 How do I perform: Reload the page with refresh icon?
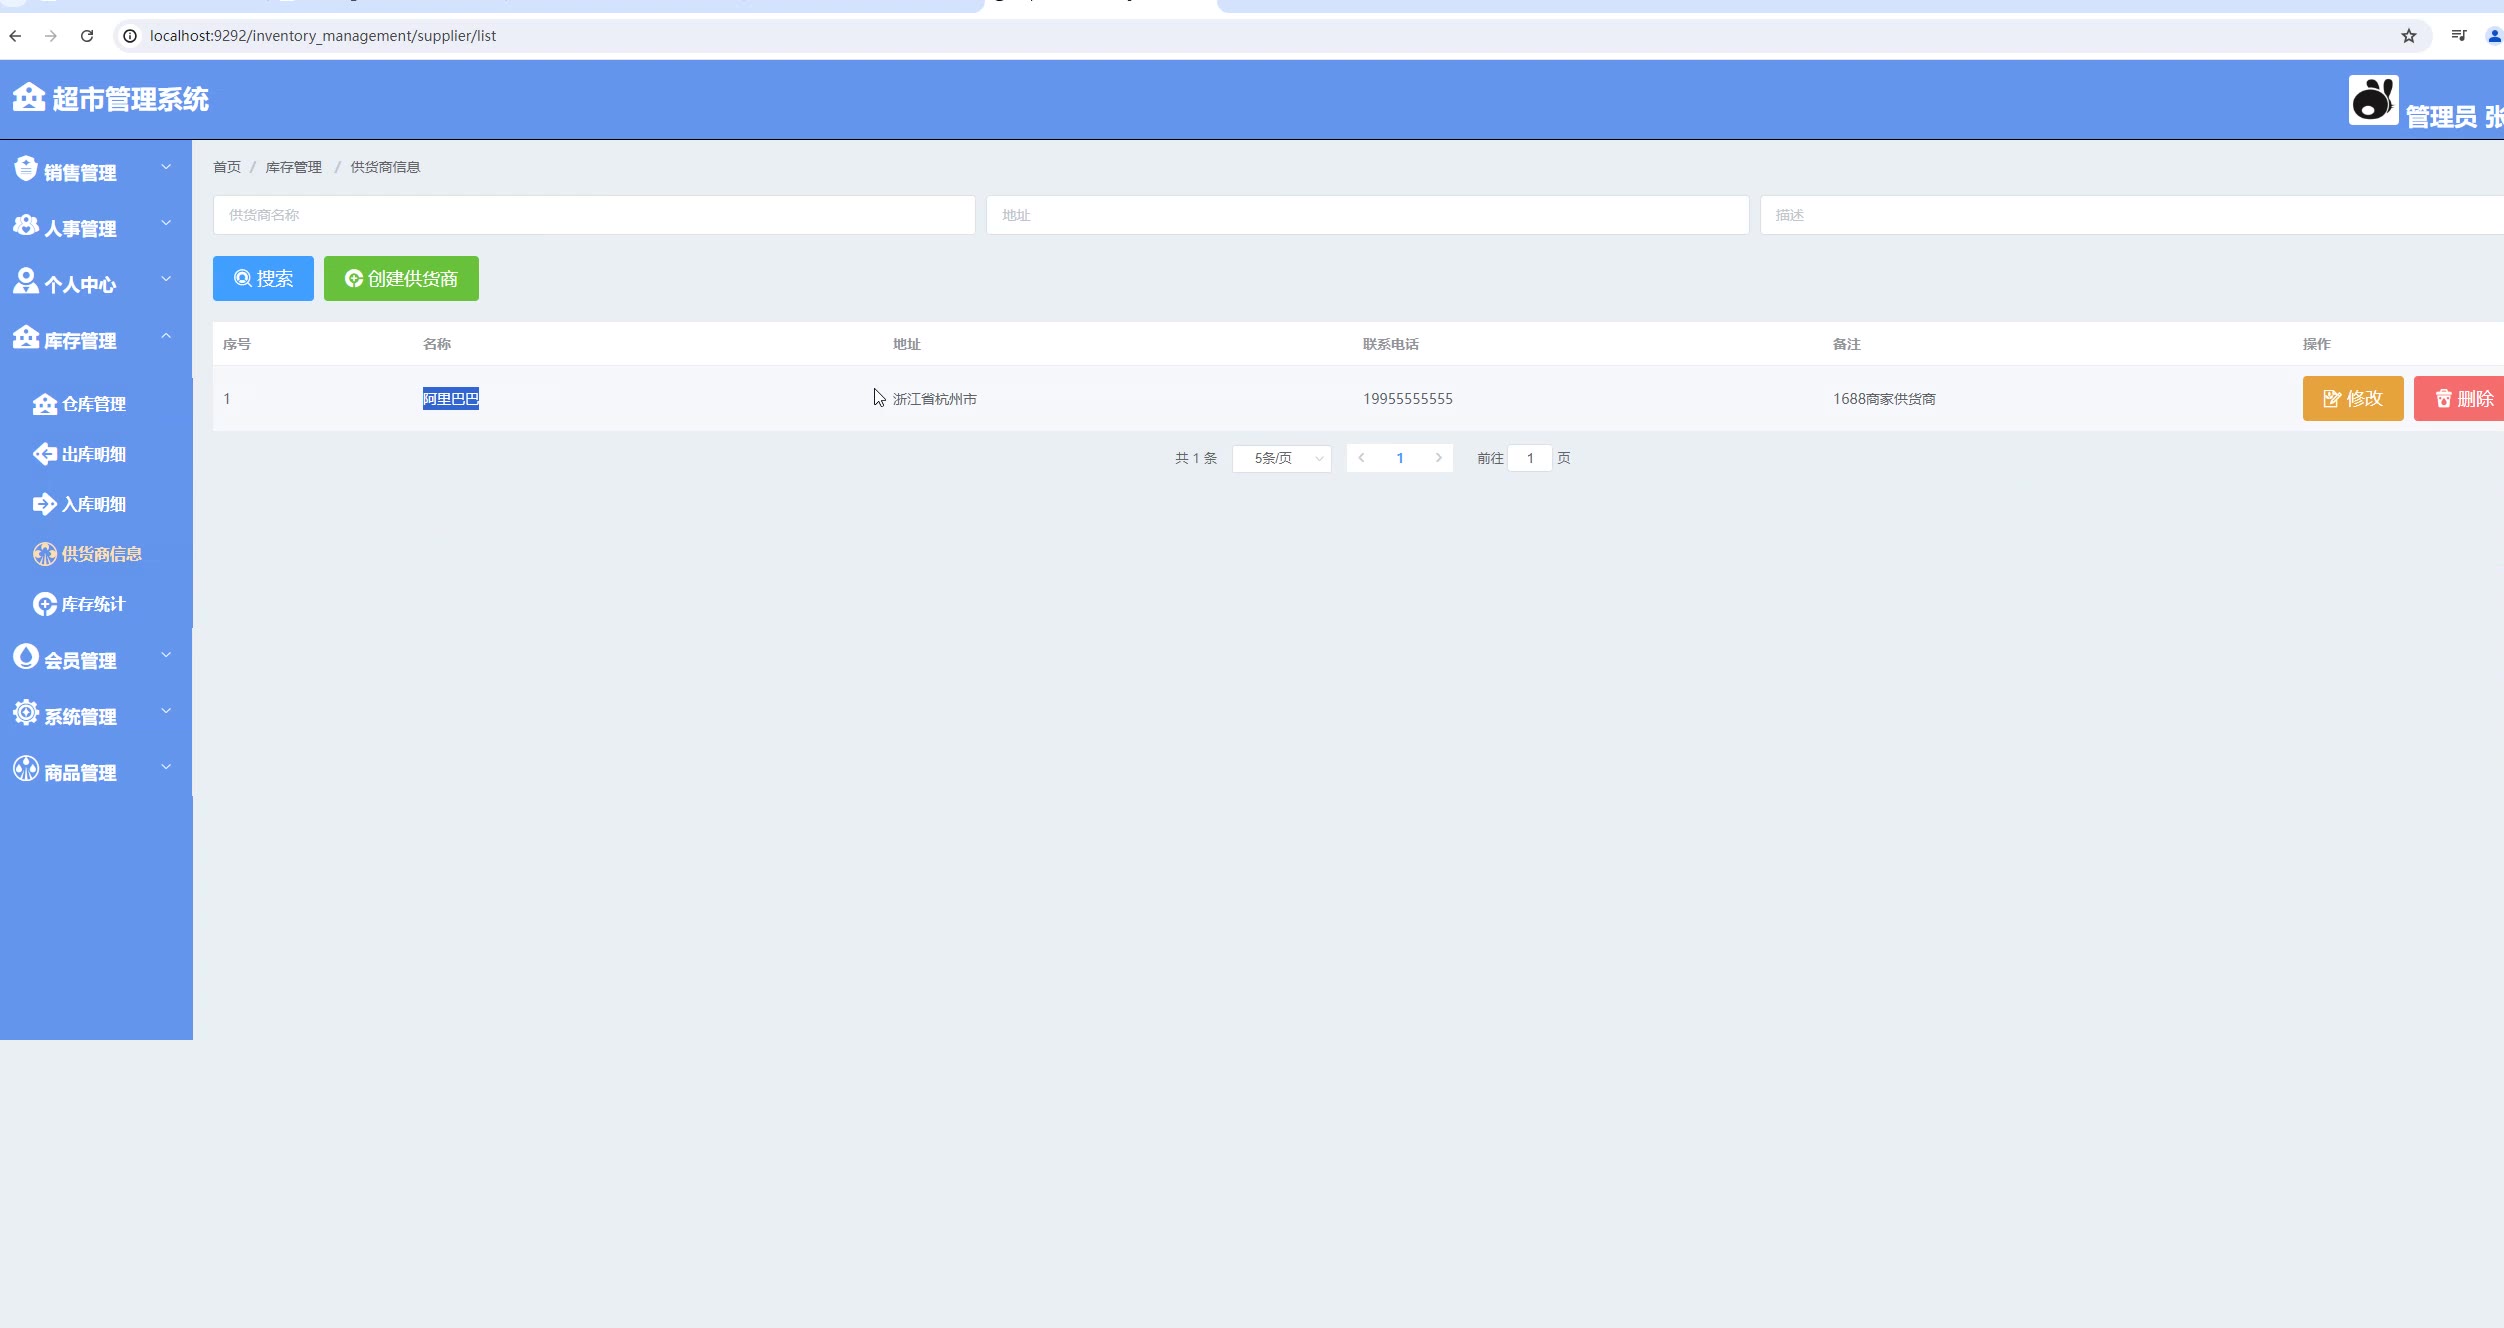pos(87,36)
